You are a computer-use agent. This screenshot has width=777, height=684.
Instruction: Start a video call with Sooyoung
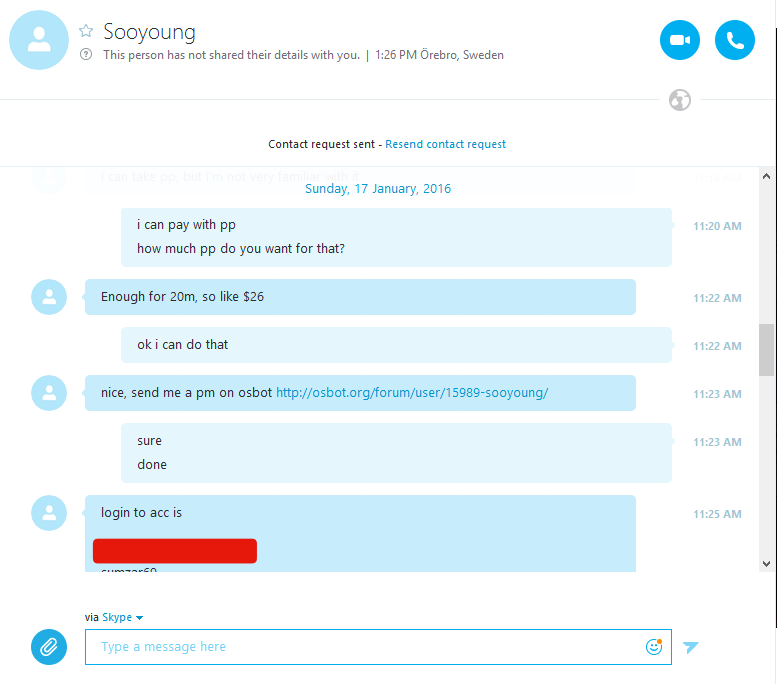tap(679, 40)
